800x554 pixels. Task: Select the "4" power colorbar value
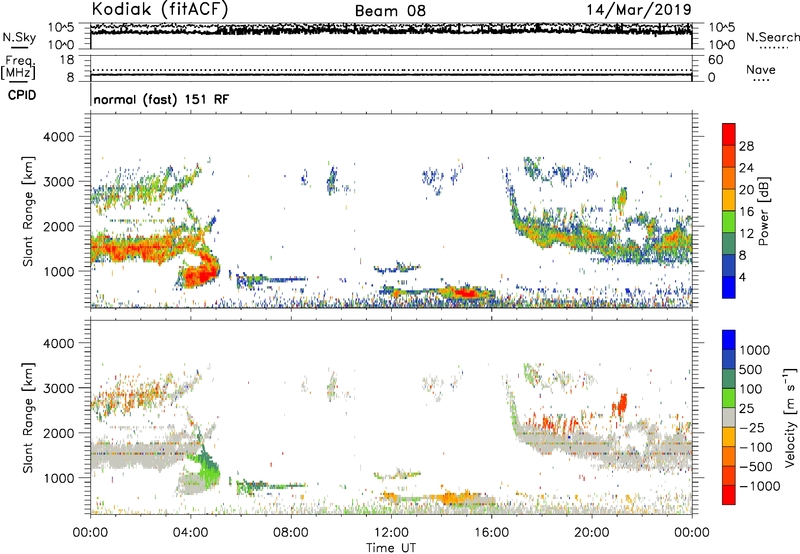pyautogui.click(x=743, y=277)
